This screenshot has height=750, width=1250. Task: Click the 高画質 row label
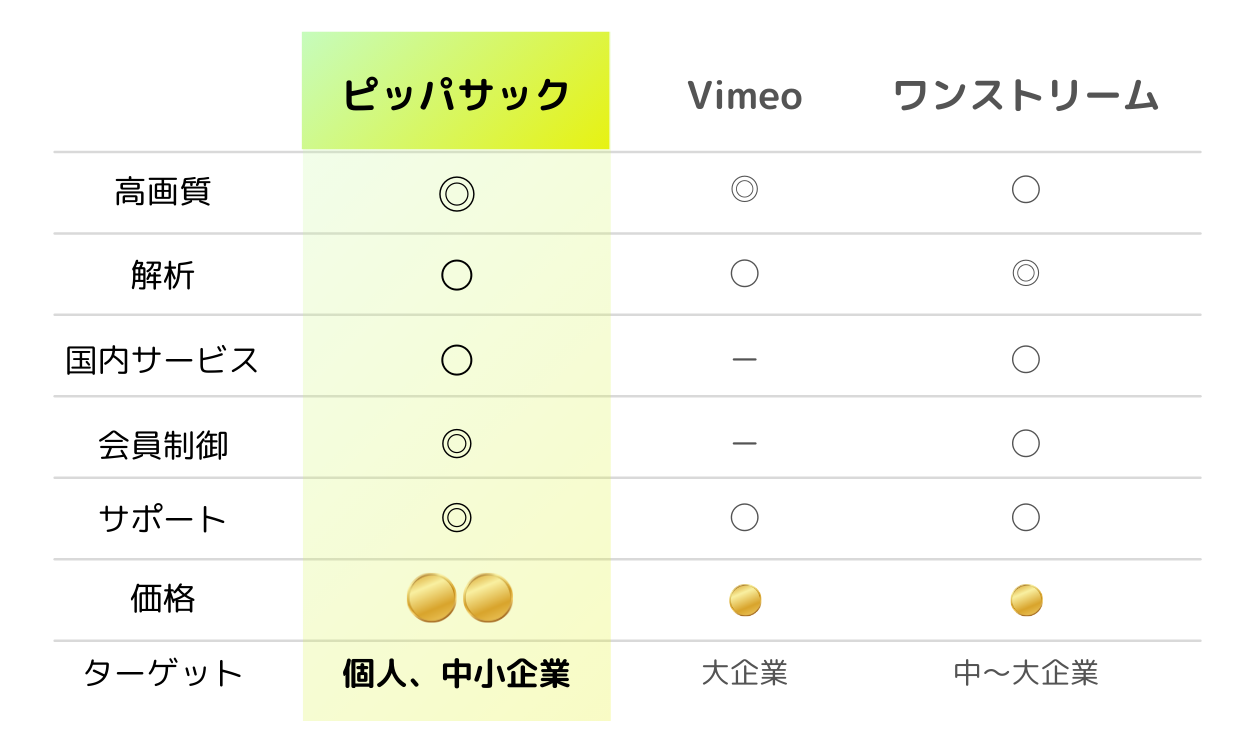tap(163, 191)
